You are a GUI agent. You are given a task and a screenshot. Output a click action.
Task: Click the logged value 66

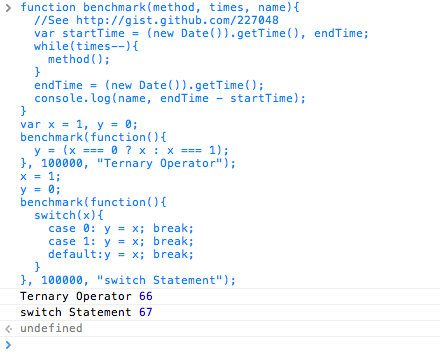[x=146, y=296]
